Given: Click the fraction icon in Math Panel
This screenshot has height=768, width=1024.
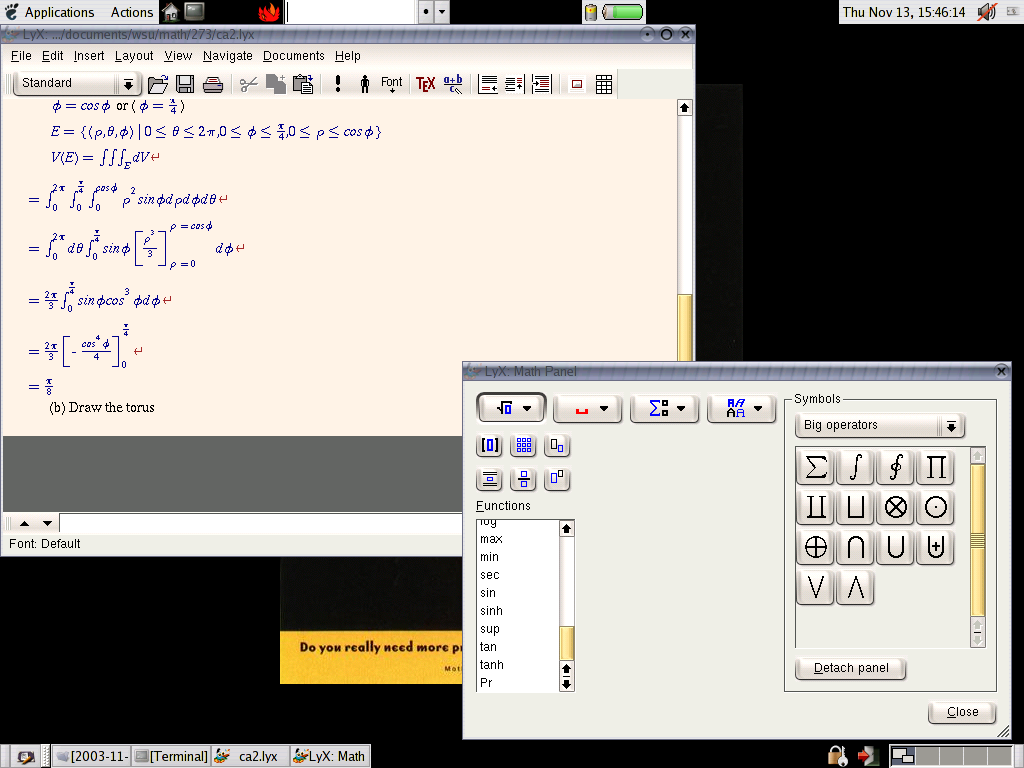Looking at the screenshot, I should point(524,479).
